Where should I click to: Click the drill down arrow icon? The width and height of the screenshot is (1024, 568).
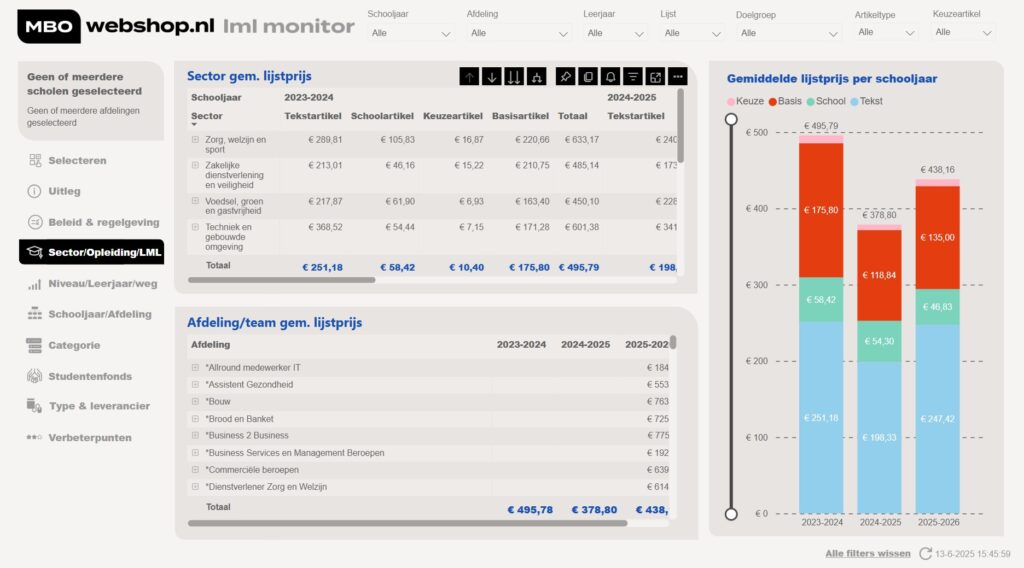pos(492,77)
